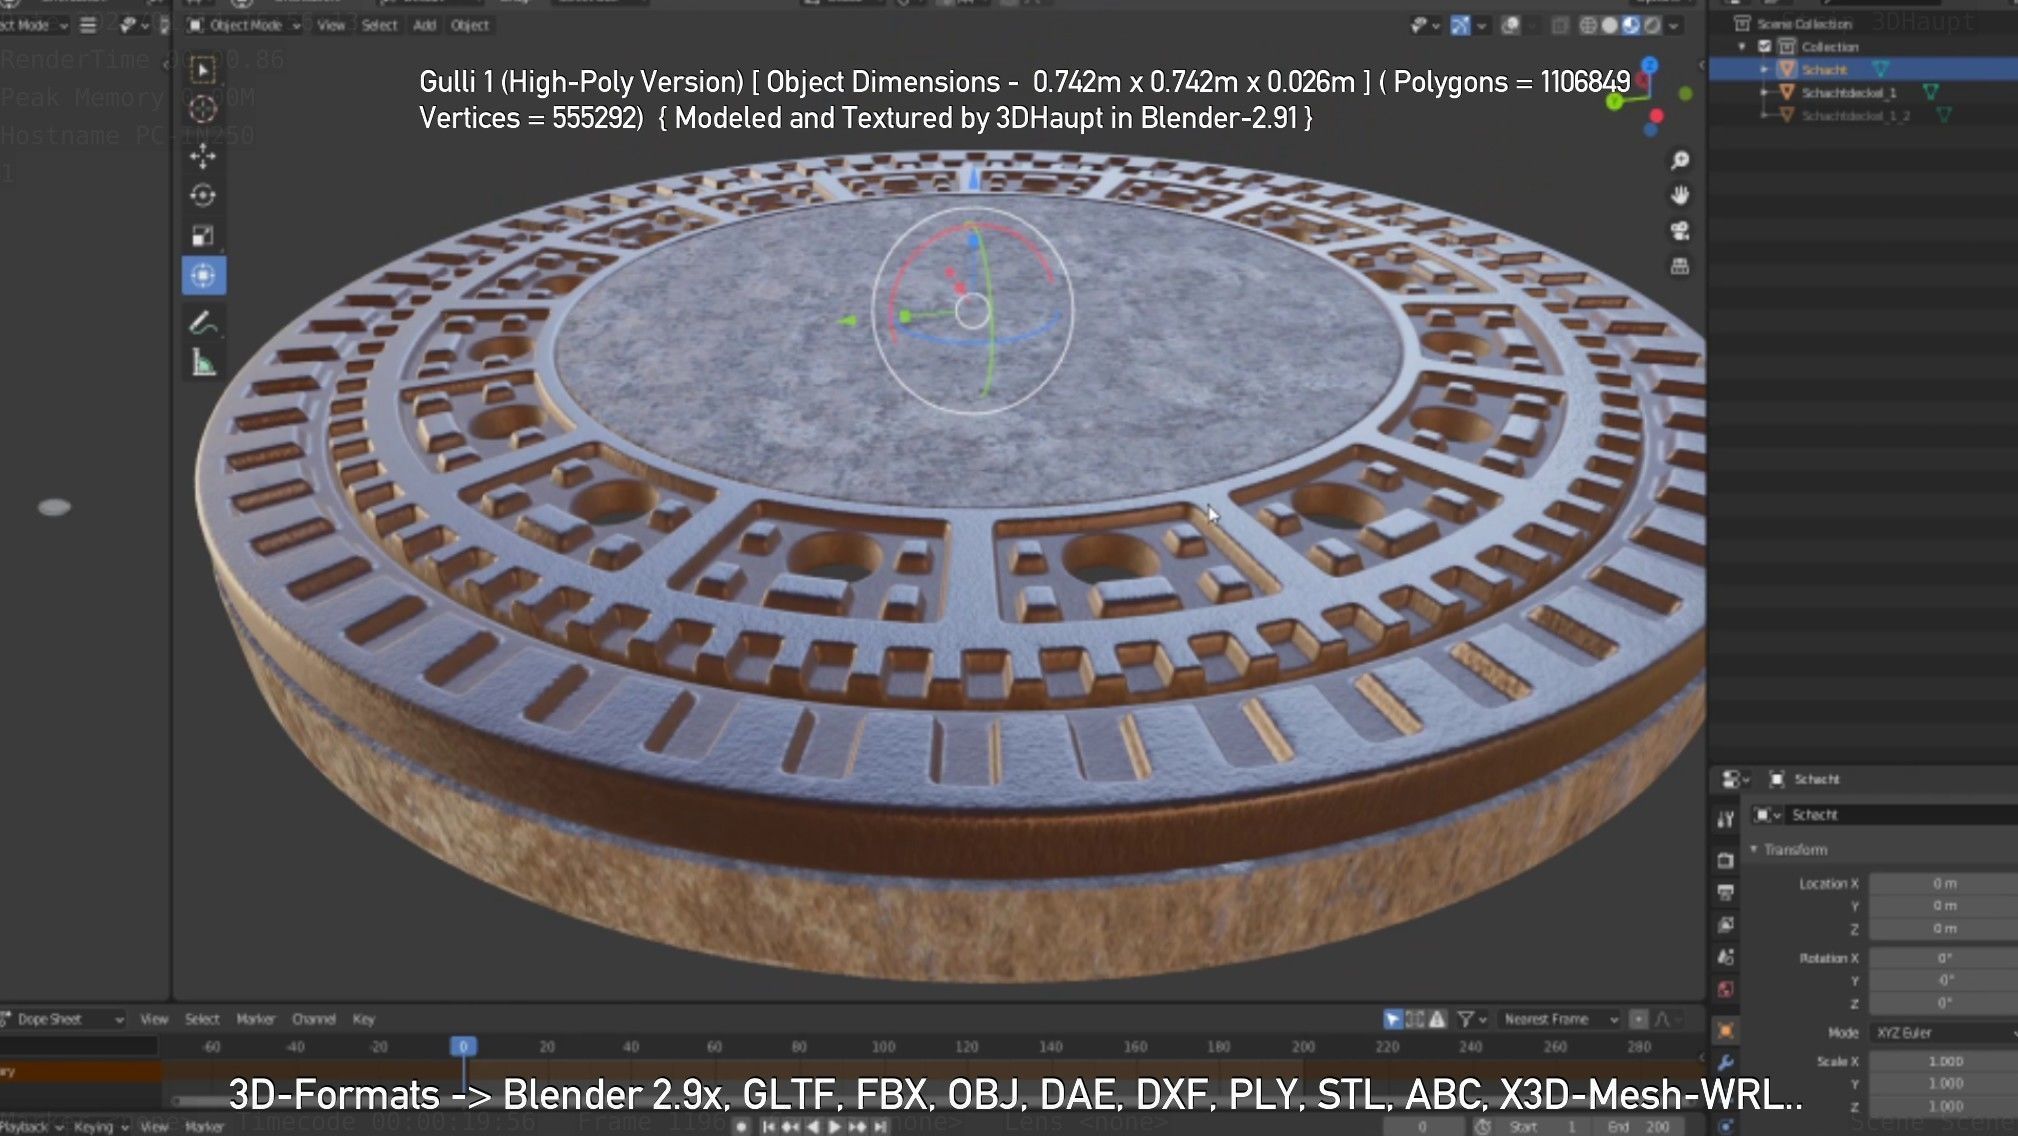Switch perspective/orthographic grid icon
This screenshot has height=1136, width=2018.
pos(1680,266)
